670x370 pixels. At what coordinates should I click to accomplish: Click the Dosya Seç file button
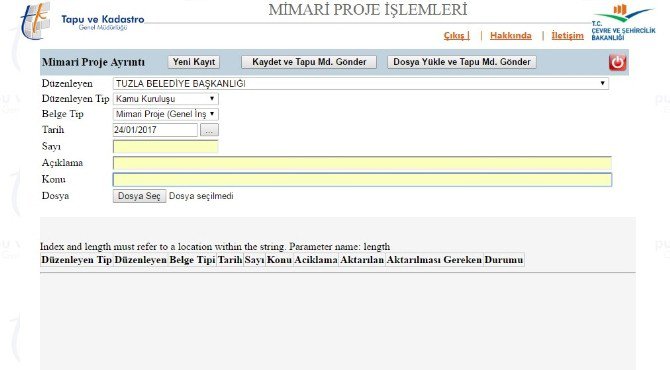[139, 196]
